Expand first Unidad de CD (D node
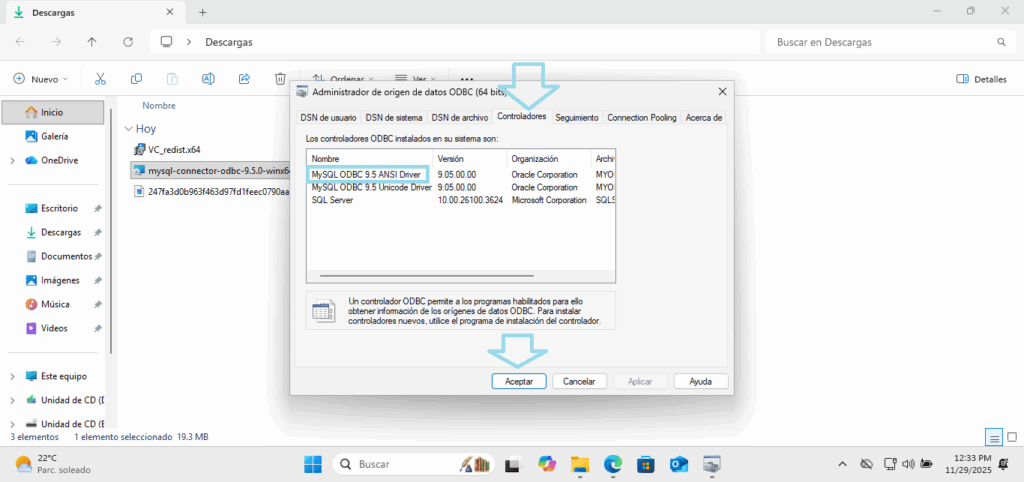 click(x=12, y=400)
